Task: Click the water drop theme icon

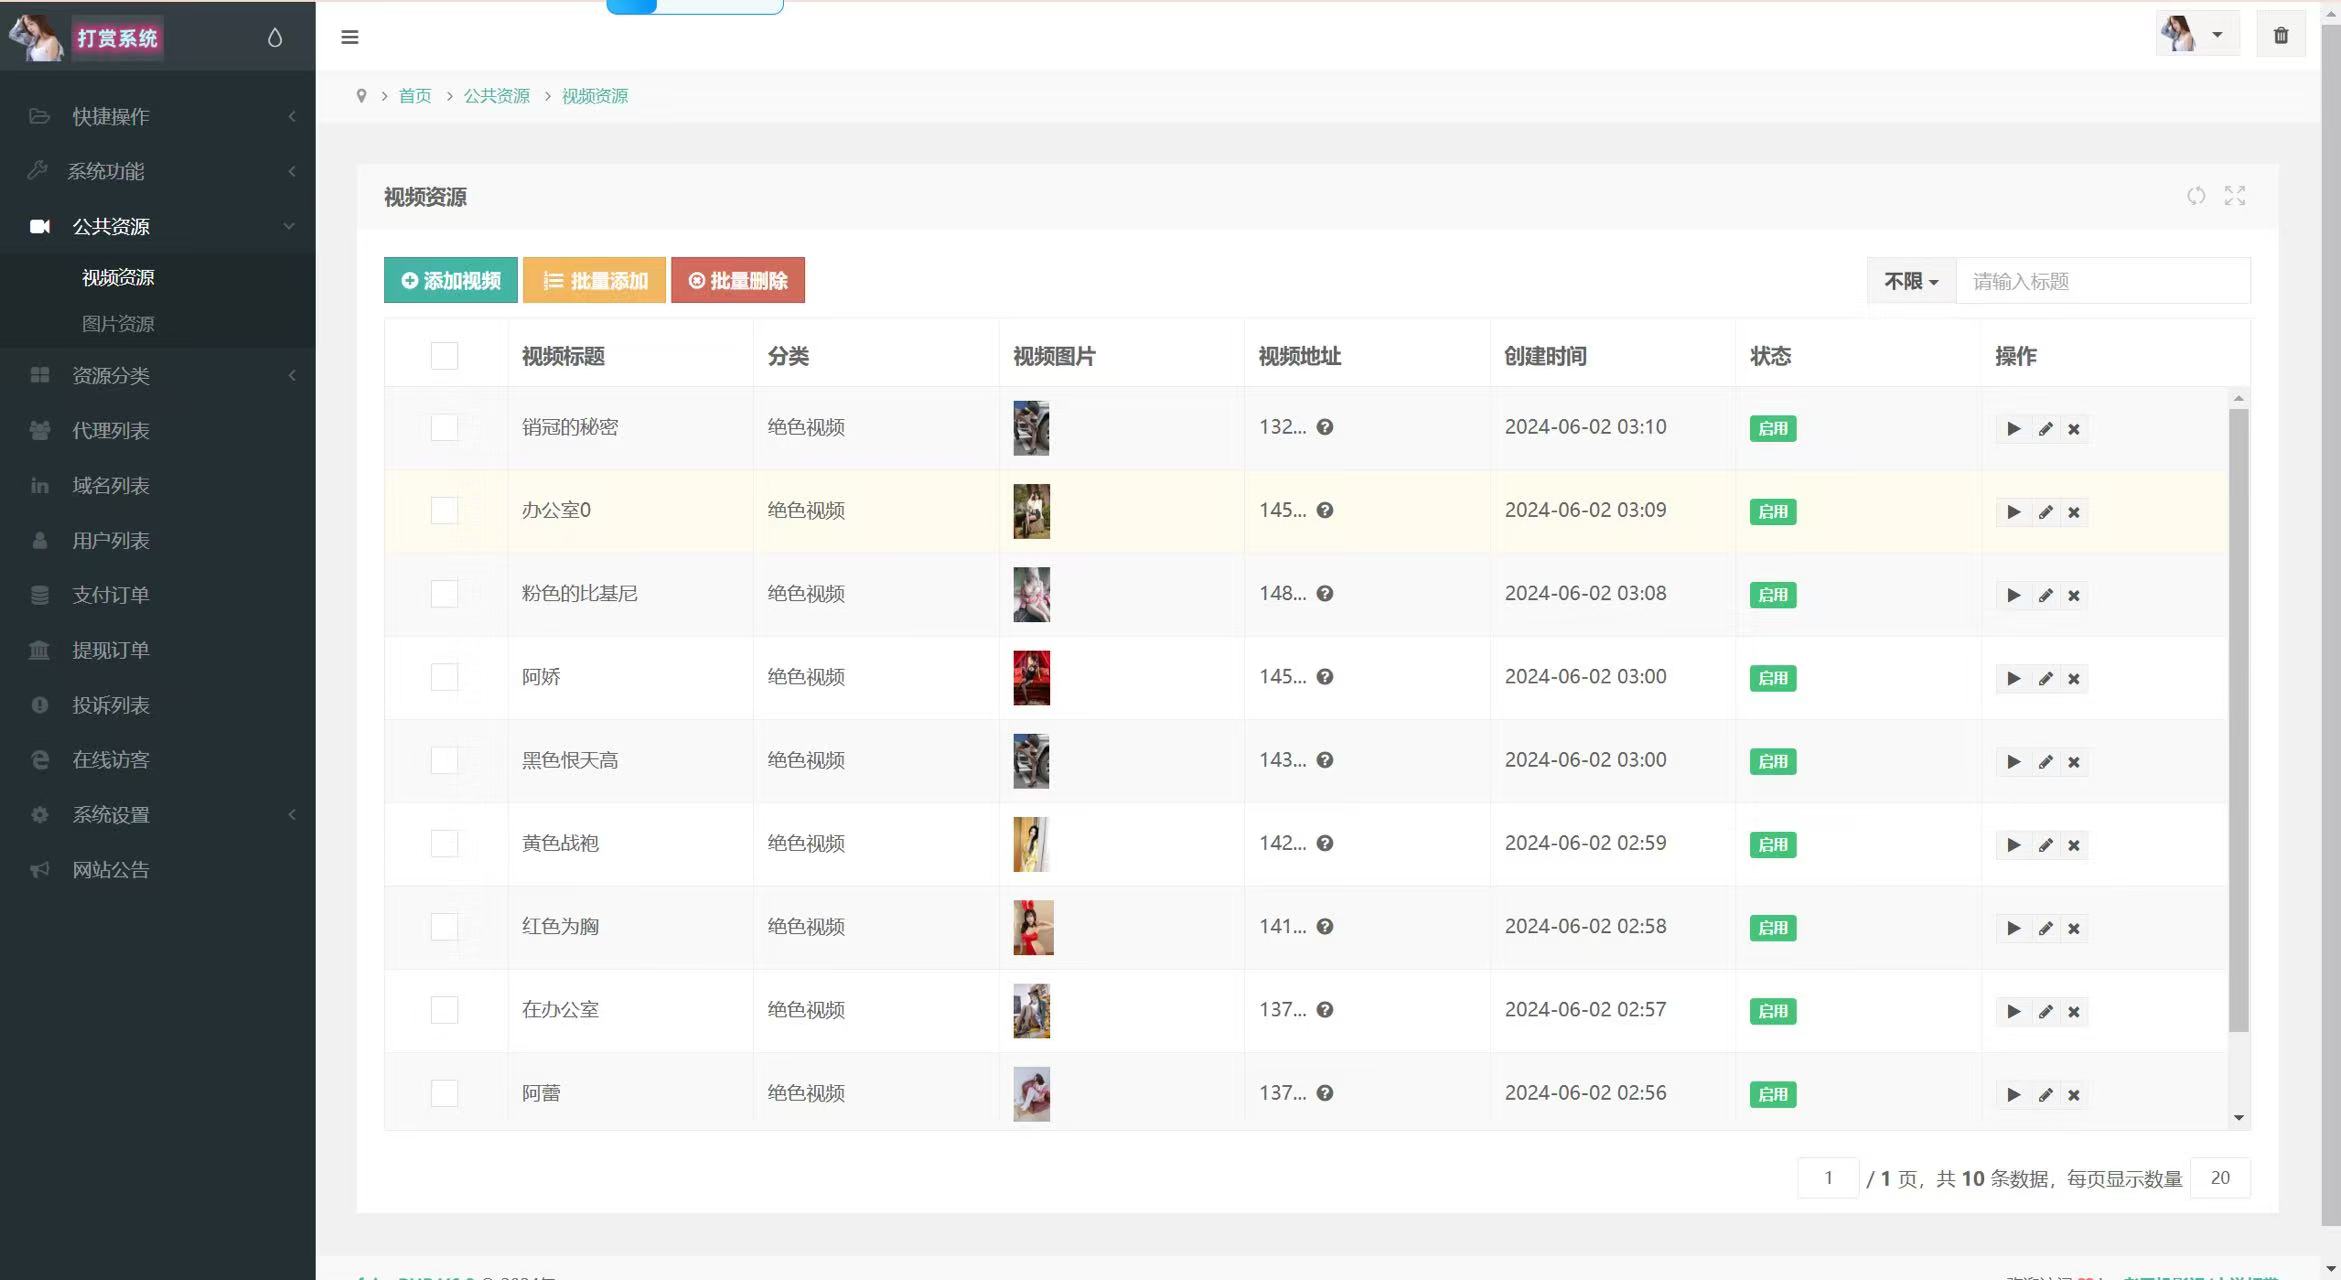Action: tap(275, 38)
